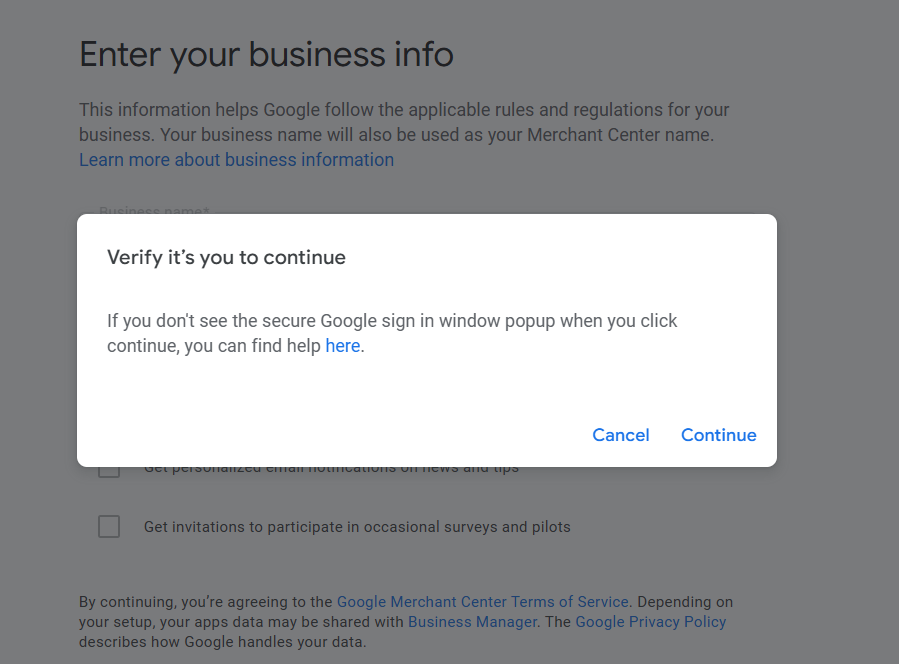Click the dialog's sign in window message text

pos(392,333)
